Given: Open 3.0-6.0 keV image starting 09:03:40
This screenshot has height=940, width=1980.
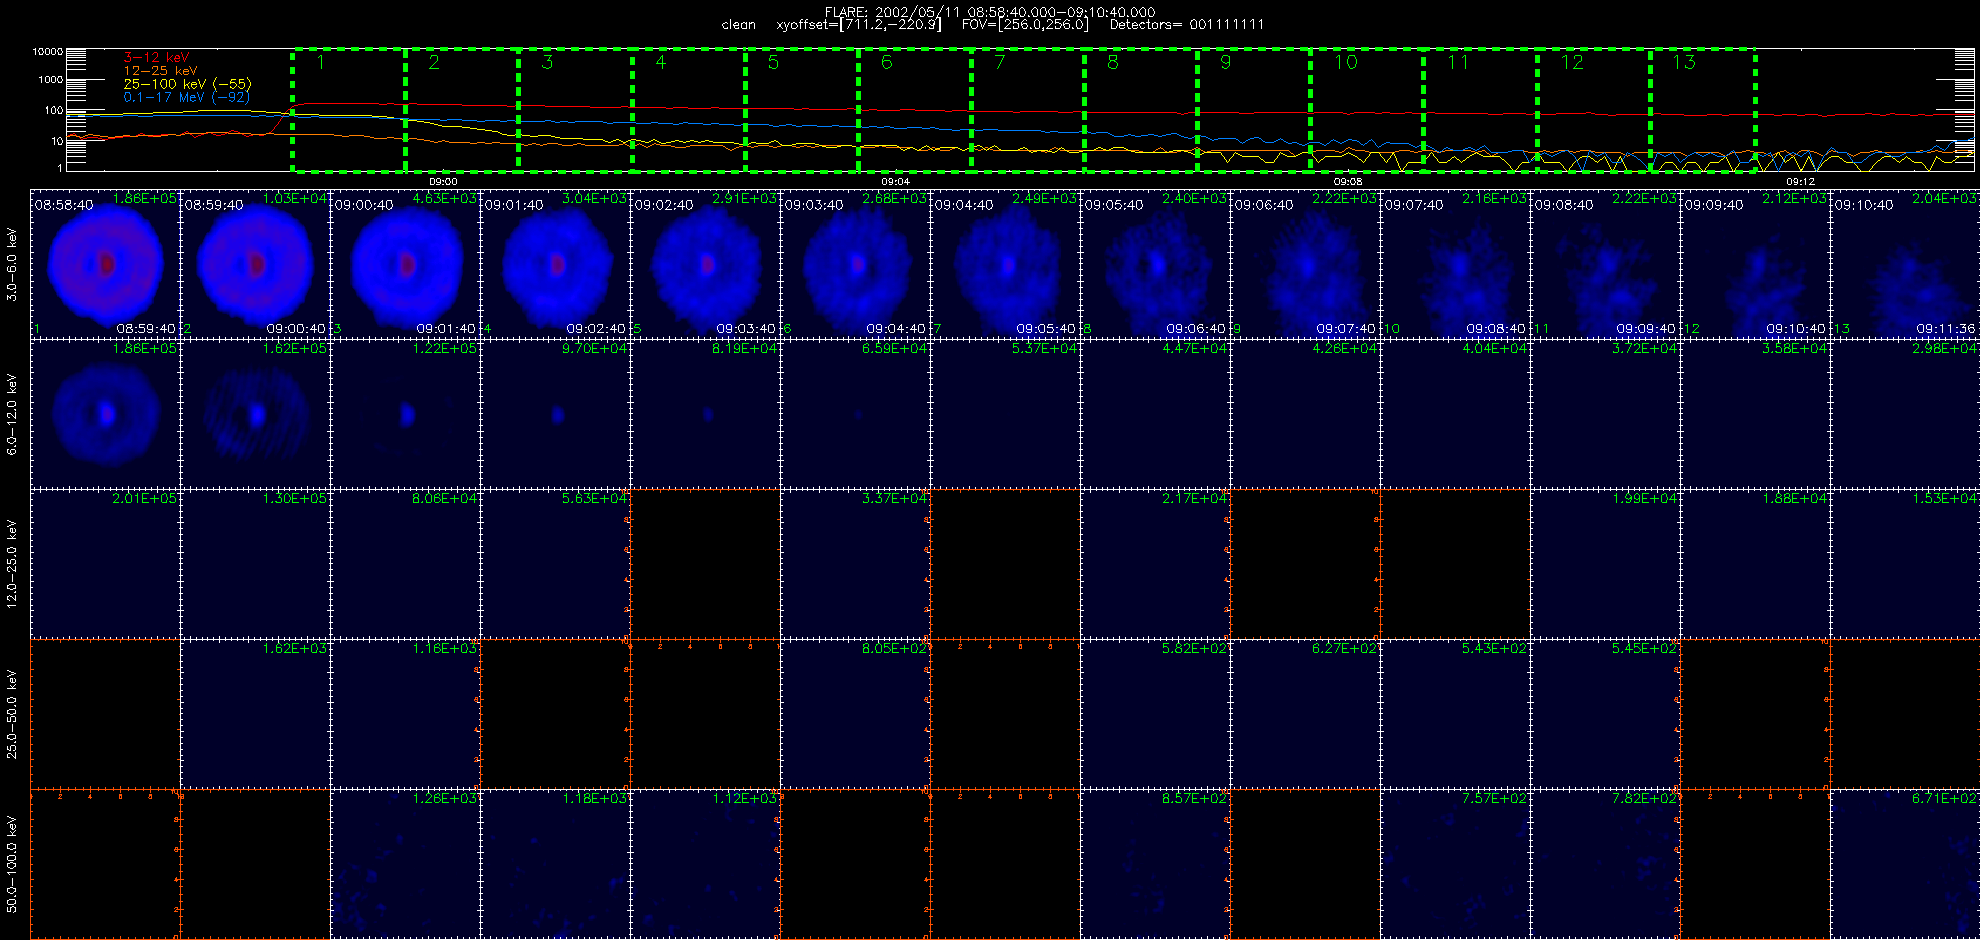Looking at the screenshot, I should click(x=856, y=264).
